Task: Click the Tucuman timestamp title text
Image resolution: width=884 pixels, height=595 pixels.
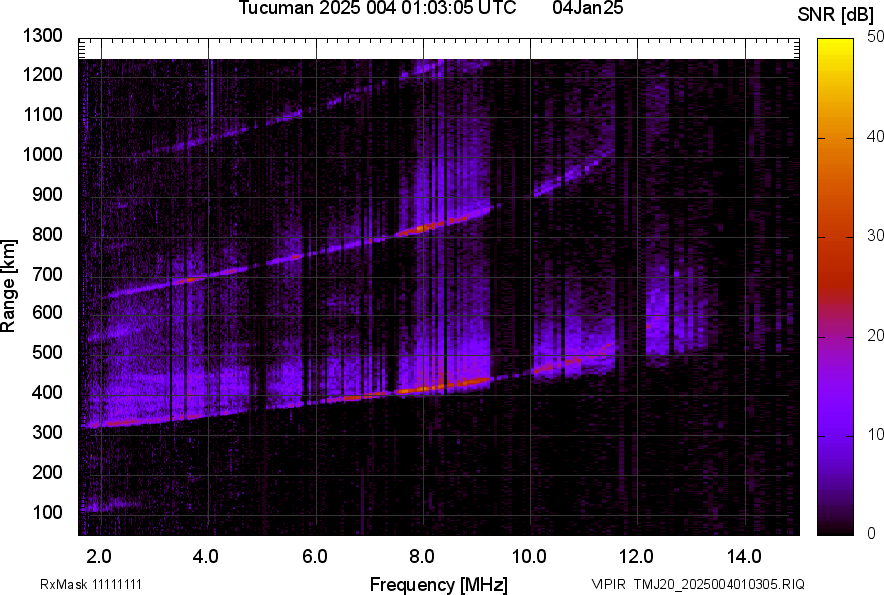Action: click(x=377, y=9)
